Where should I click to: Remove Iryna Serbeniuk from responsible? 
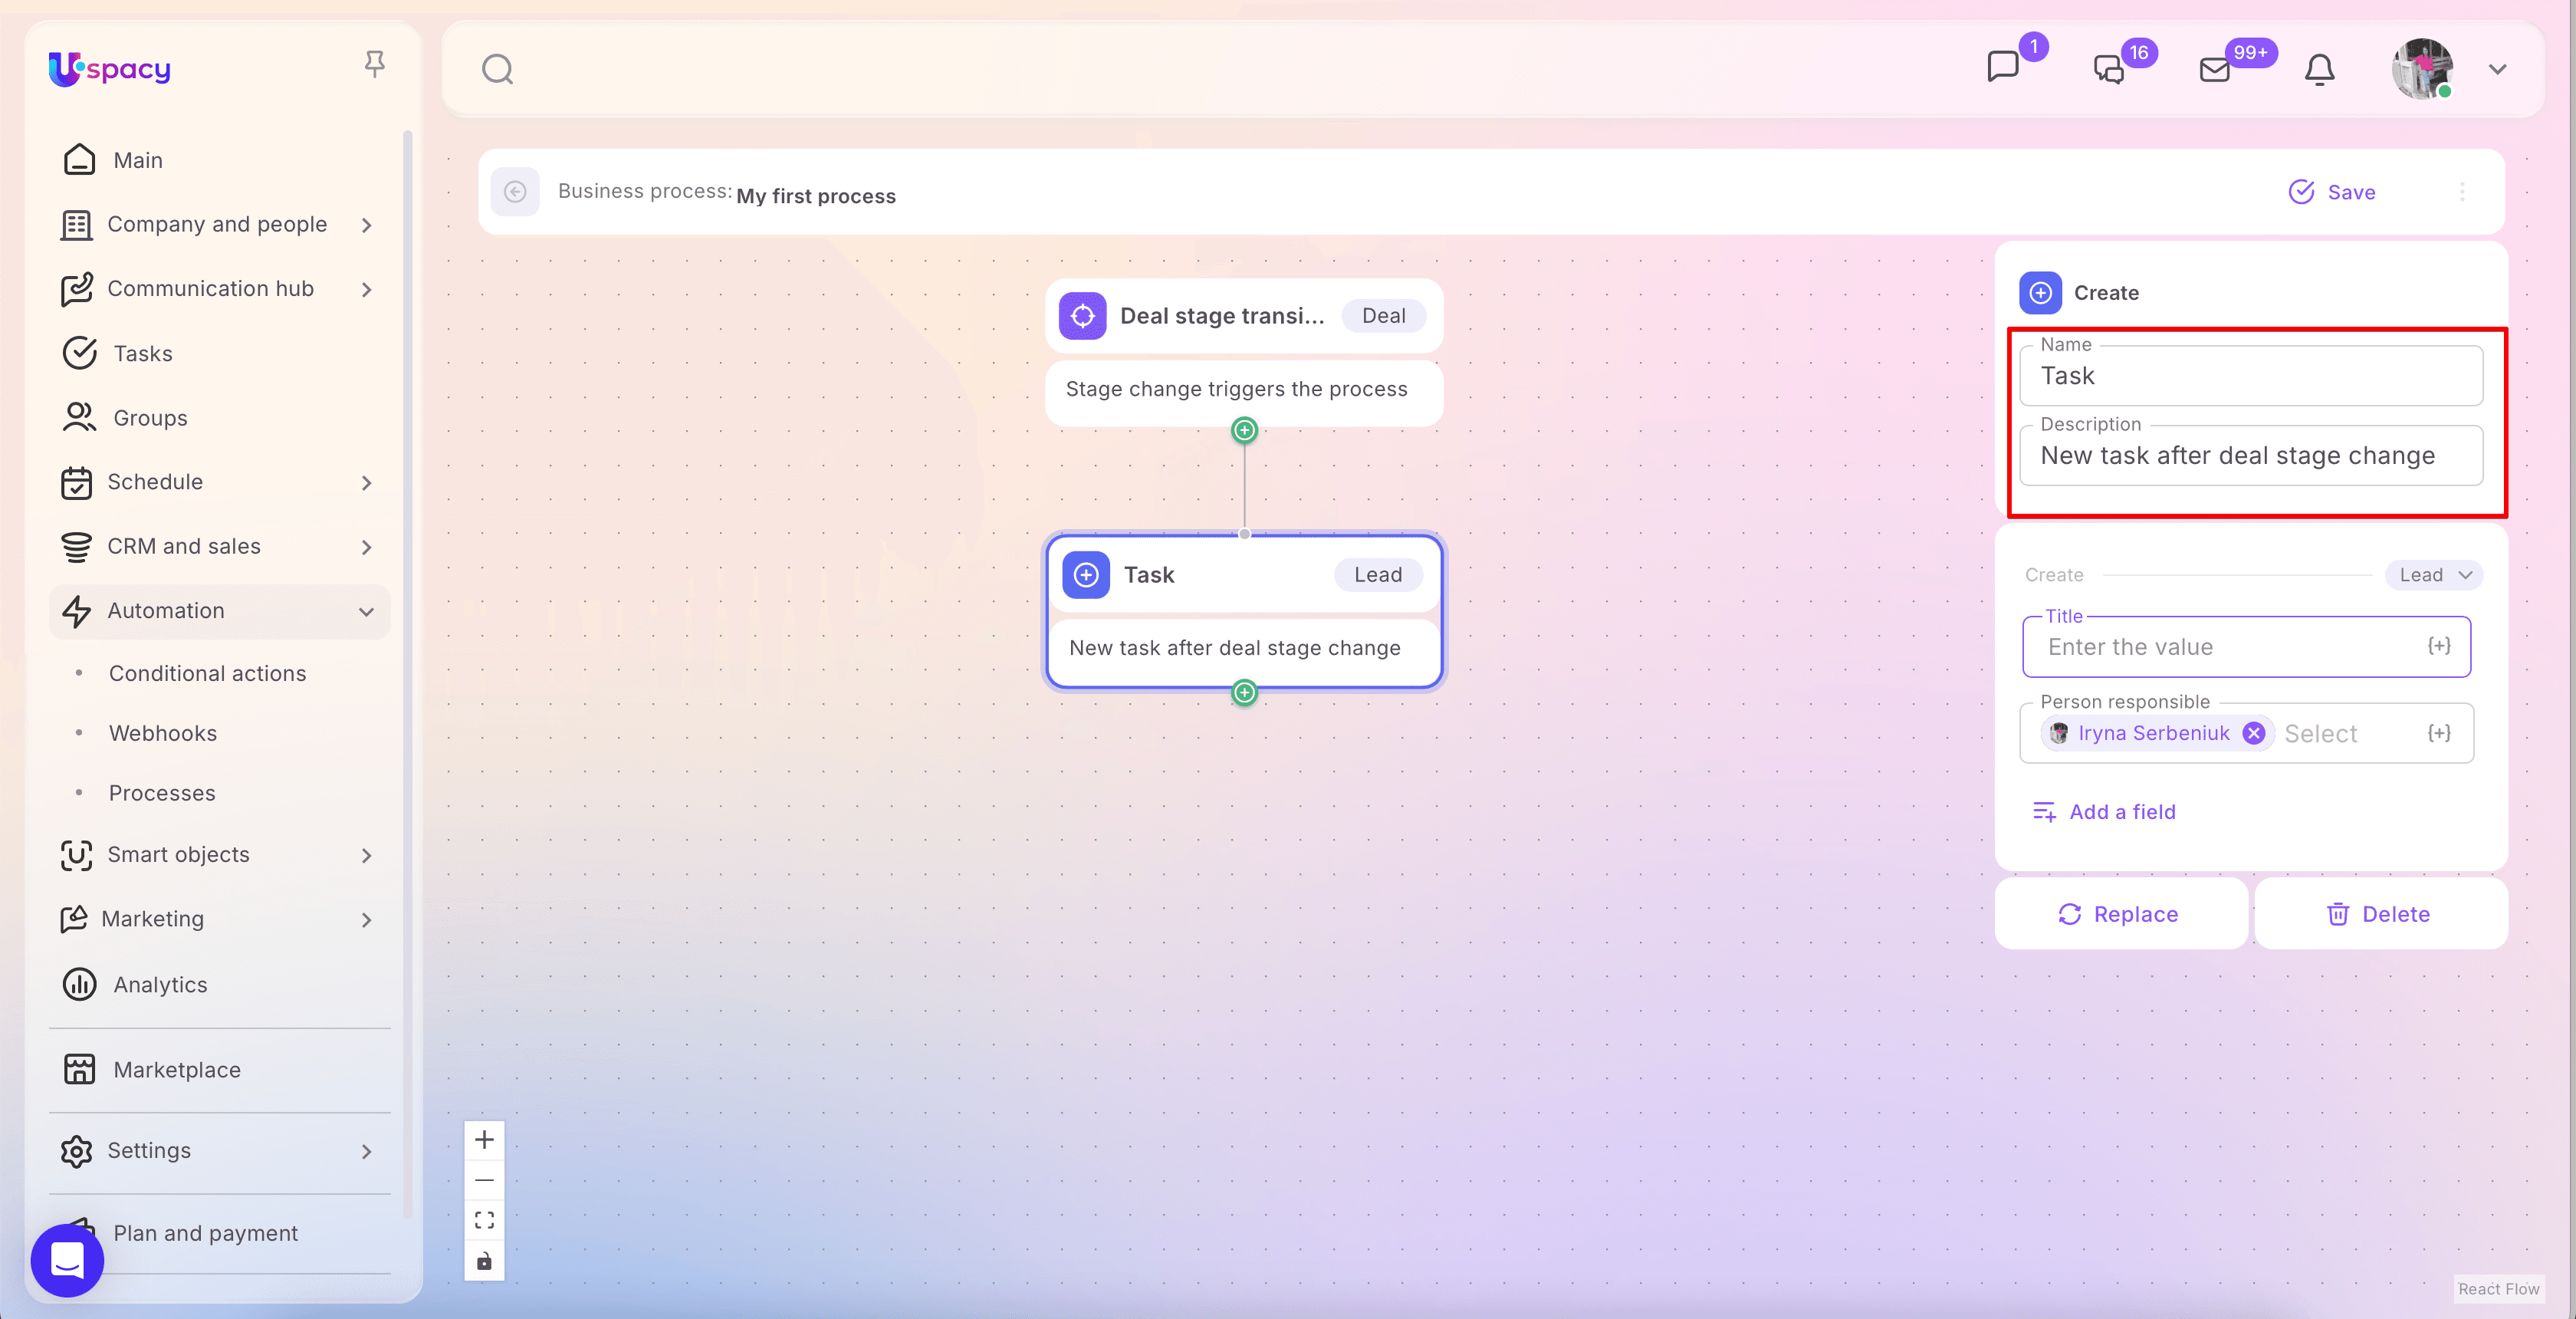(x=2253, y=733)
